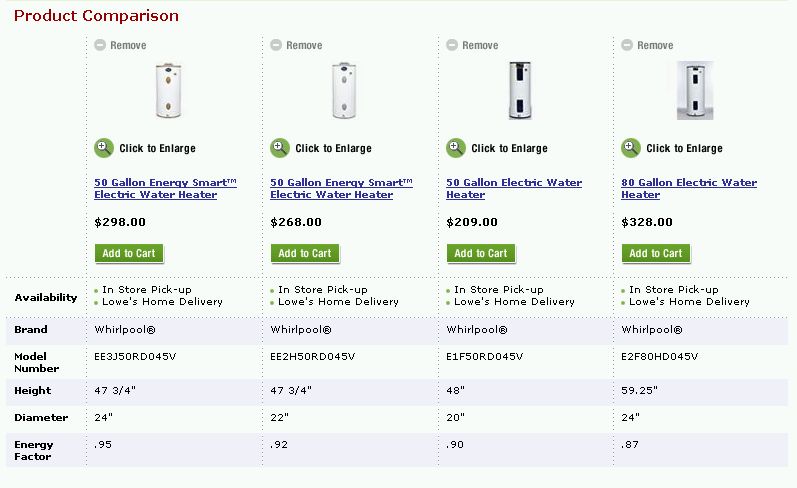This screenshot has width=797, height=488.
Task: Click the Remove icon above the $209.00 heater
Action: coord(452,45)
